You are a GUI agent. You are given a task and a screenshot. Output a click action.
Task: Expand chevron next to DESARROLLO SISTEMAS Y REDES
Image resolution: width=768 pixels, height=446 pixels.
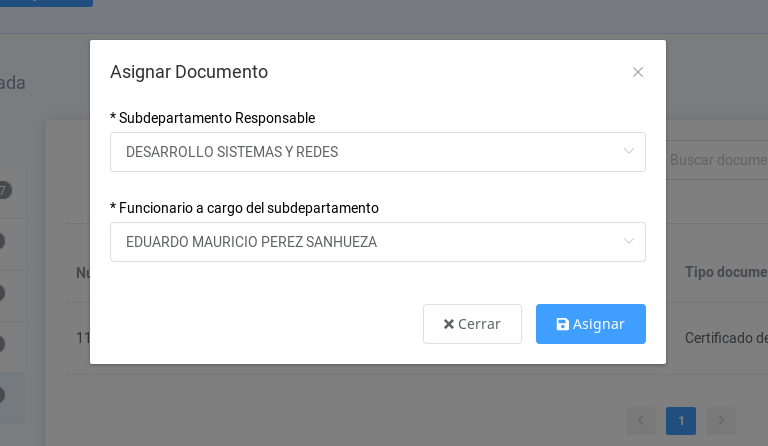629,152
